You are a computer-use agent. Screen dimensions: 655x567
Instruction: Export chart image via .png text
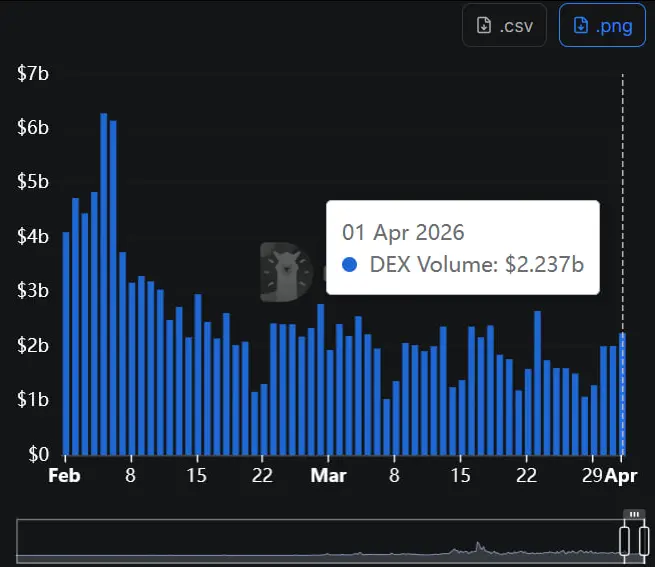click(x=614, y=26)
